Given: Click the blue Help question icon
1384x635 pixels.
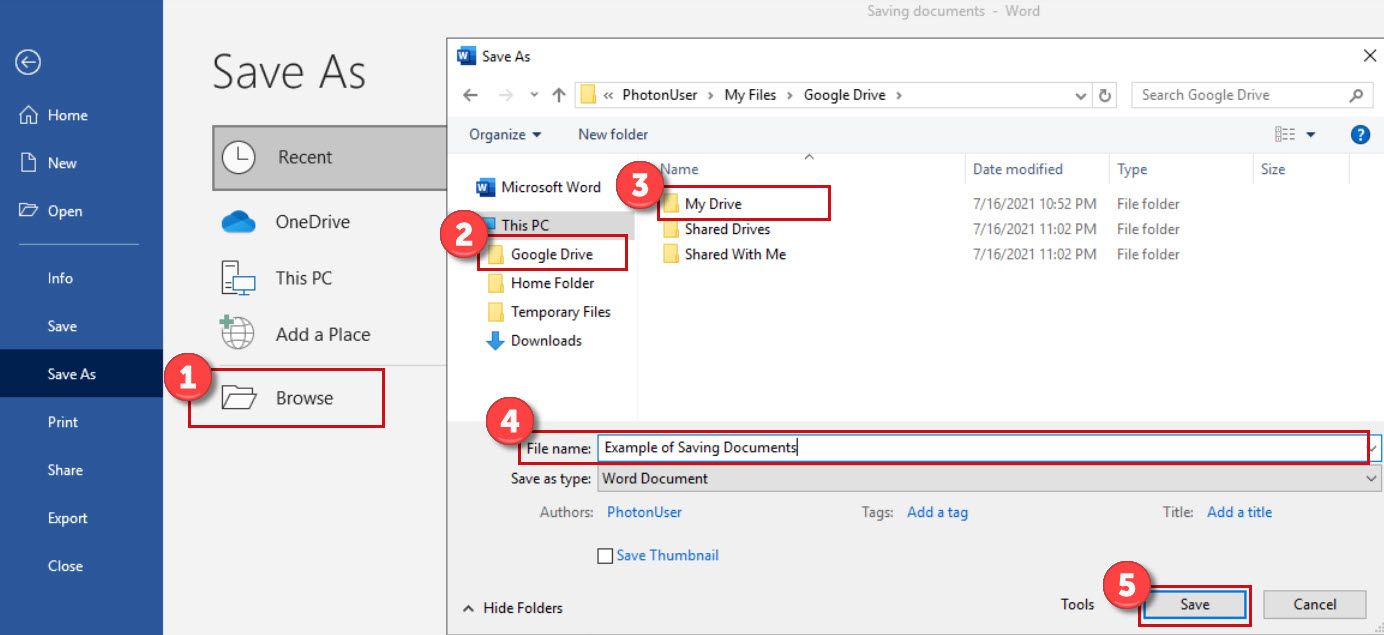Looking at the screenshot, I should click(x=1360, y=134).
